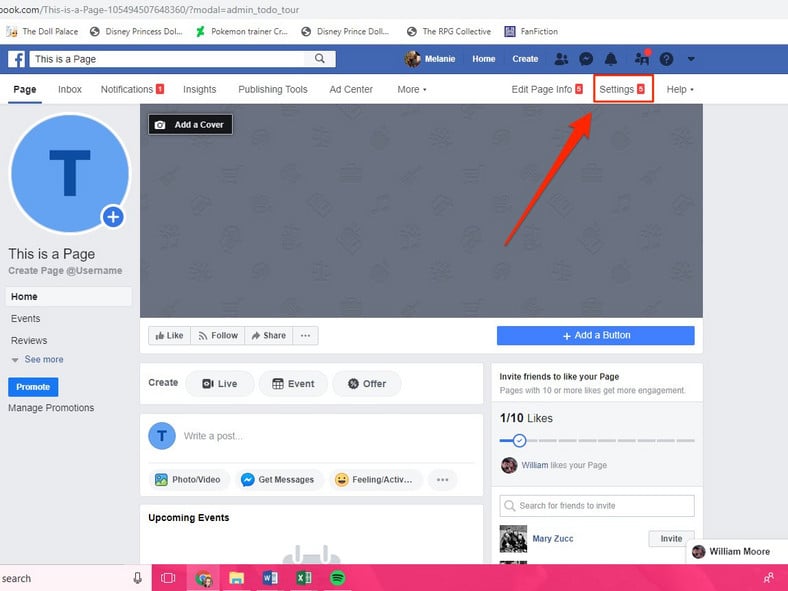Open Word from the taskbar
Screen dimensions: 788x591
[270, 578]
